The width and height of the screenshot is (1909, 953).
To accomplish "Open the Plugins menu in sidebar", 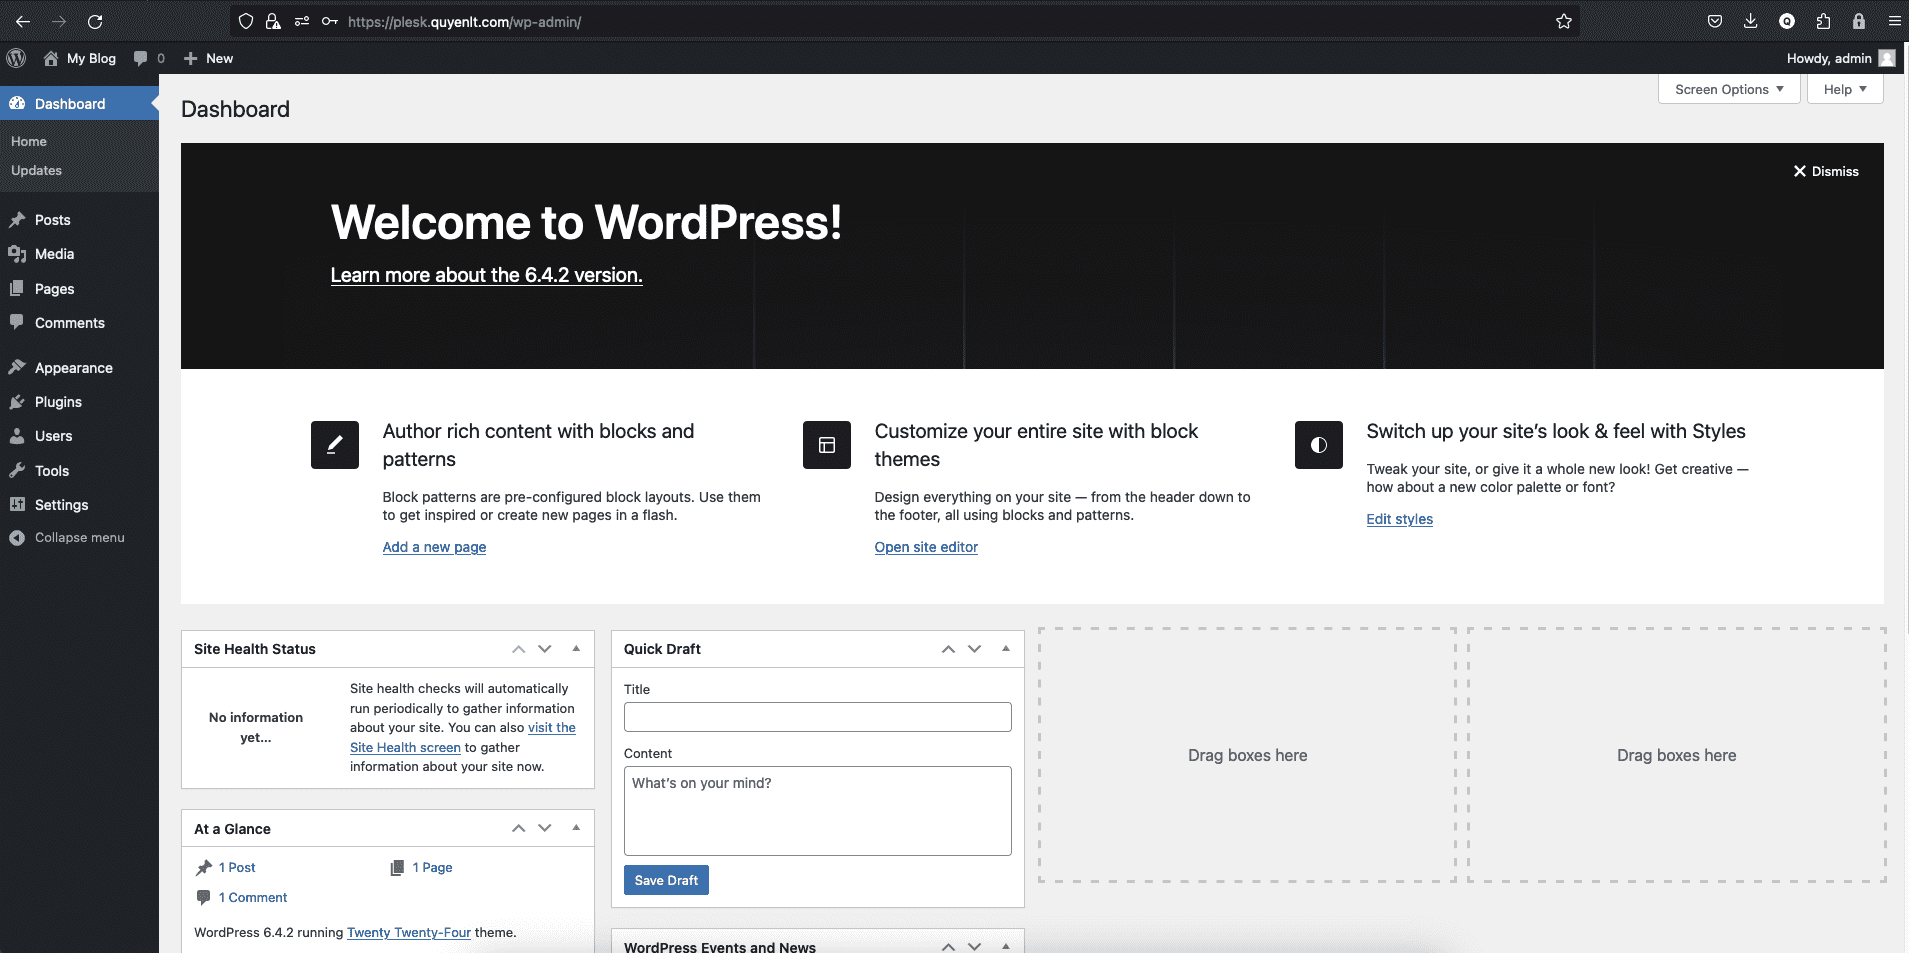I will click(58, 402).
